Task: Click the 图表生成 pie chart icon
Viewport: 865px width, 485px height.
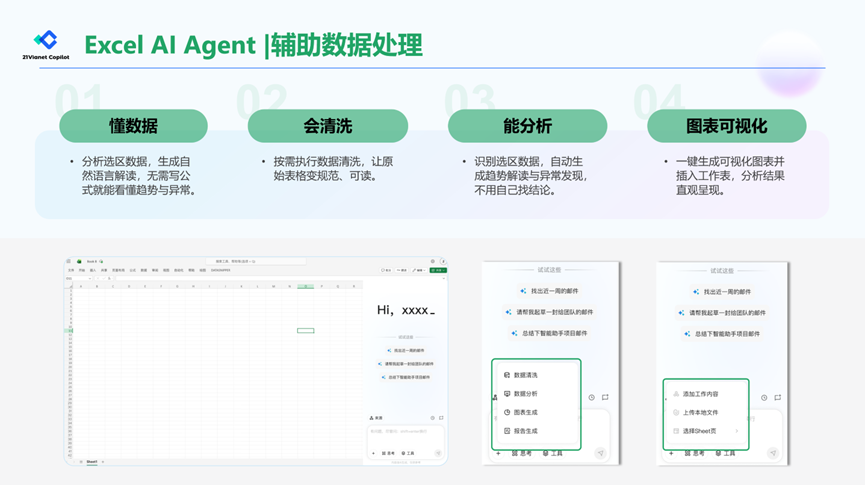Action: [x=507, y=412]
